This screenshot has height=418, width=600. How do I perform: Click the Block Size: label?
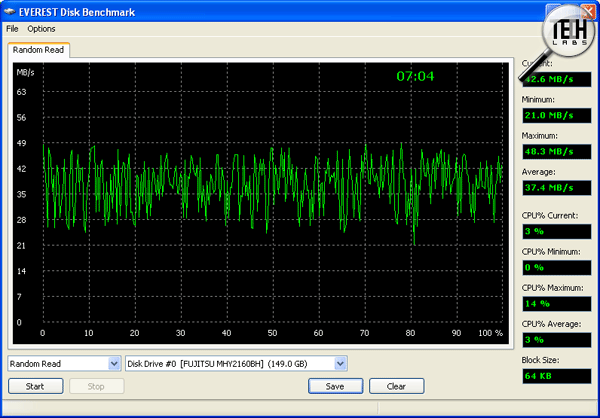[x=540, y=360]
